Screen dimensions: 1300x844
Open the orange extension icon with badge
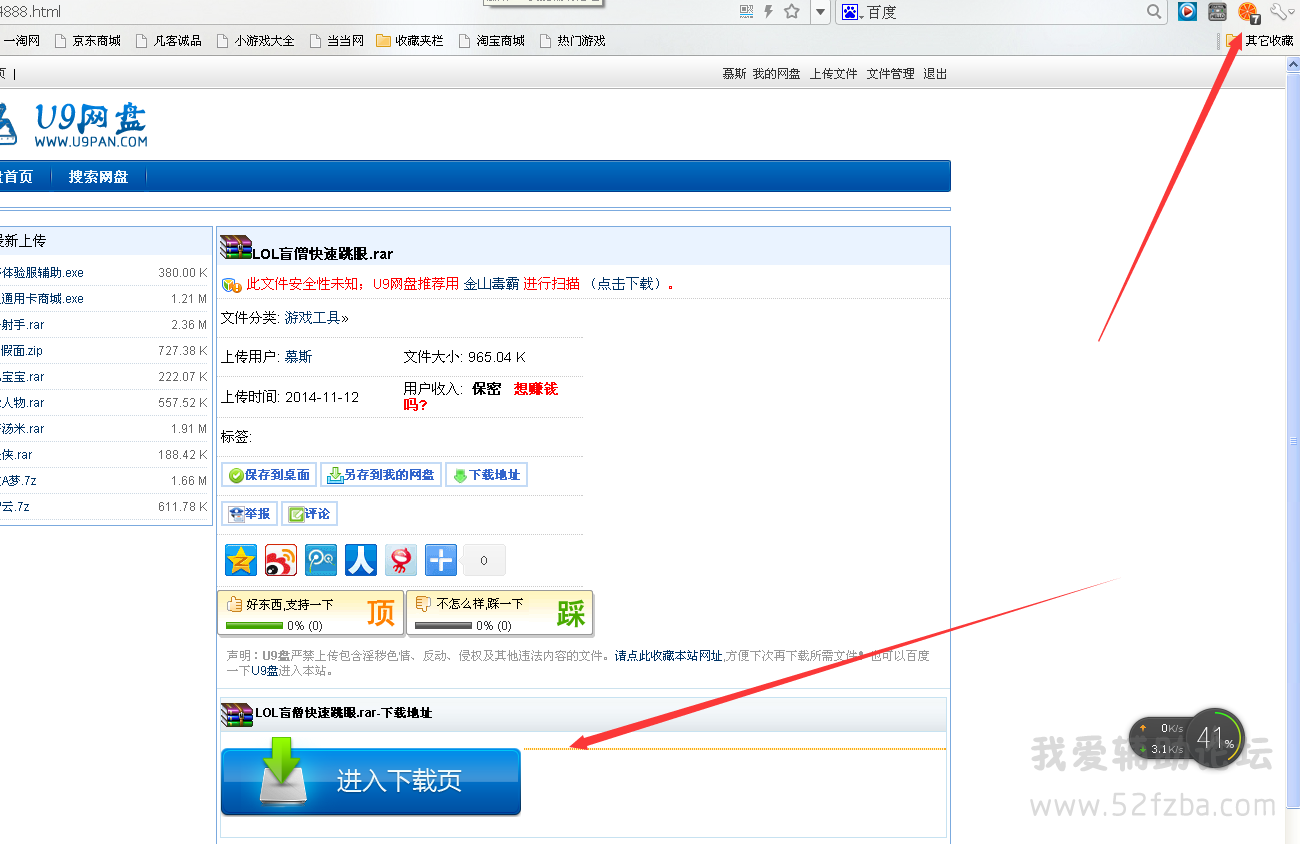click(x=1248, y=12)
